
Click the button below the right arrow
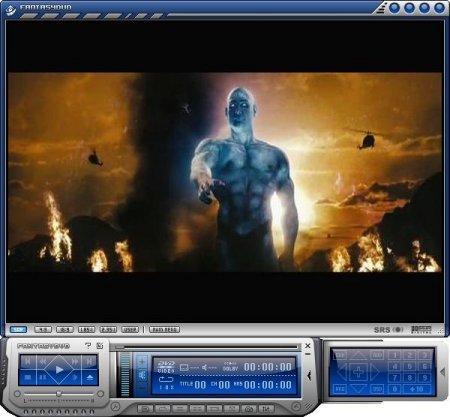tap(377, 389)
